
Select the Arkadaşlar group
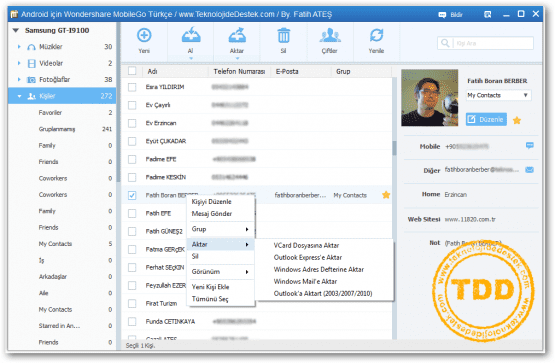[x=62, y=277]
